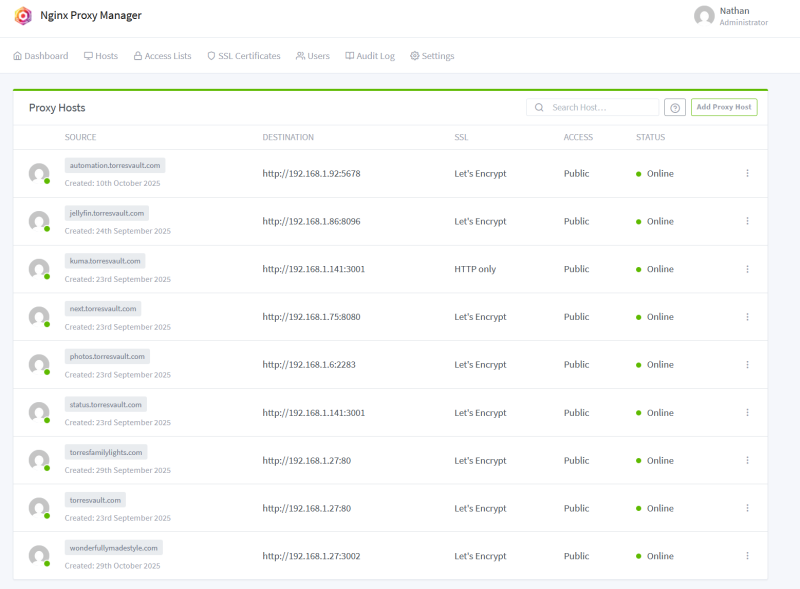Switch to the Dashboard page
800x589 pixels.
pyautogui.click(x=40, y=55)
